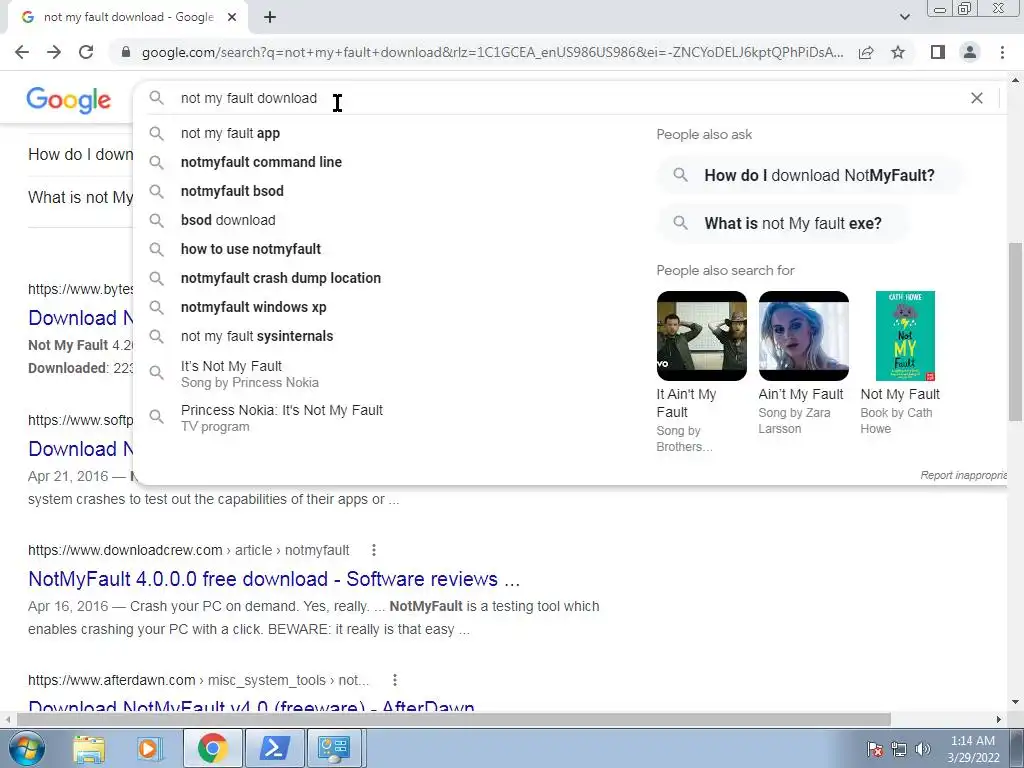Reload the Google search page
The width and height of the screenshot is (1024, 768).
(x=86, y=52)
